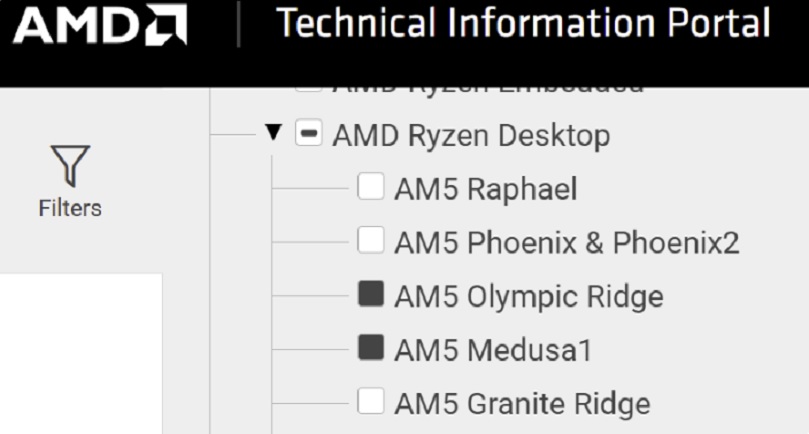809x434 pixels.
Task: Click the Filters label
Action: (70, 208)
